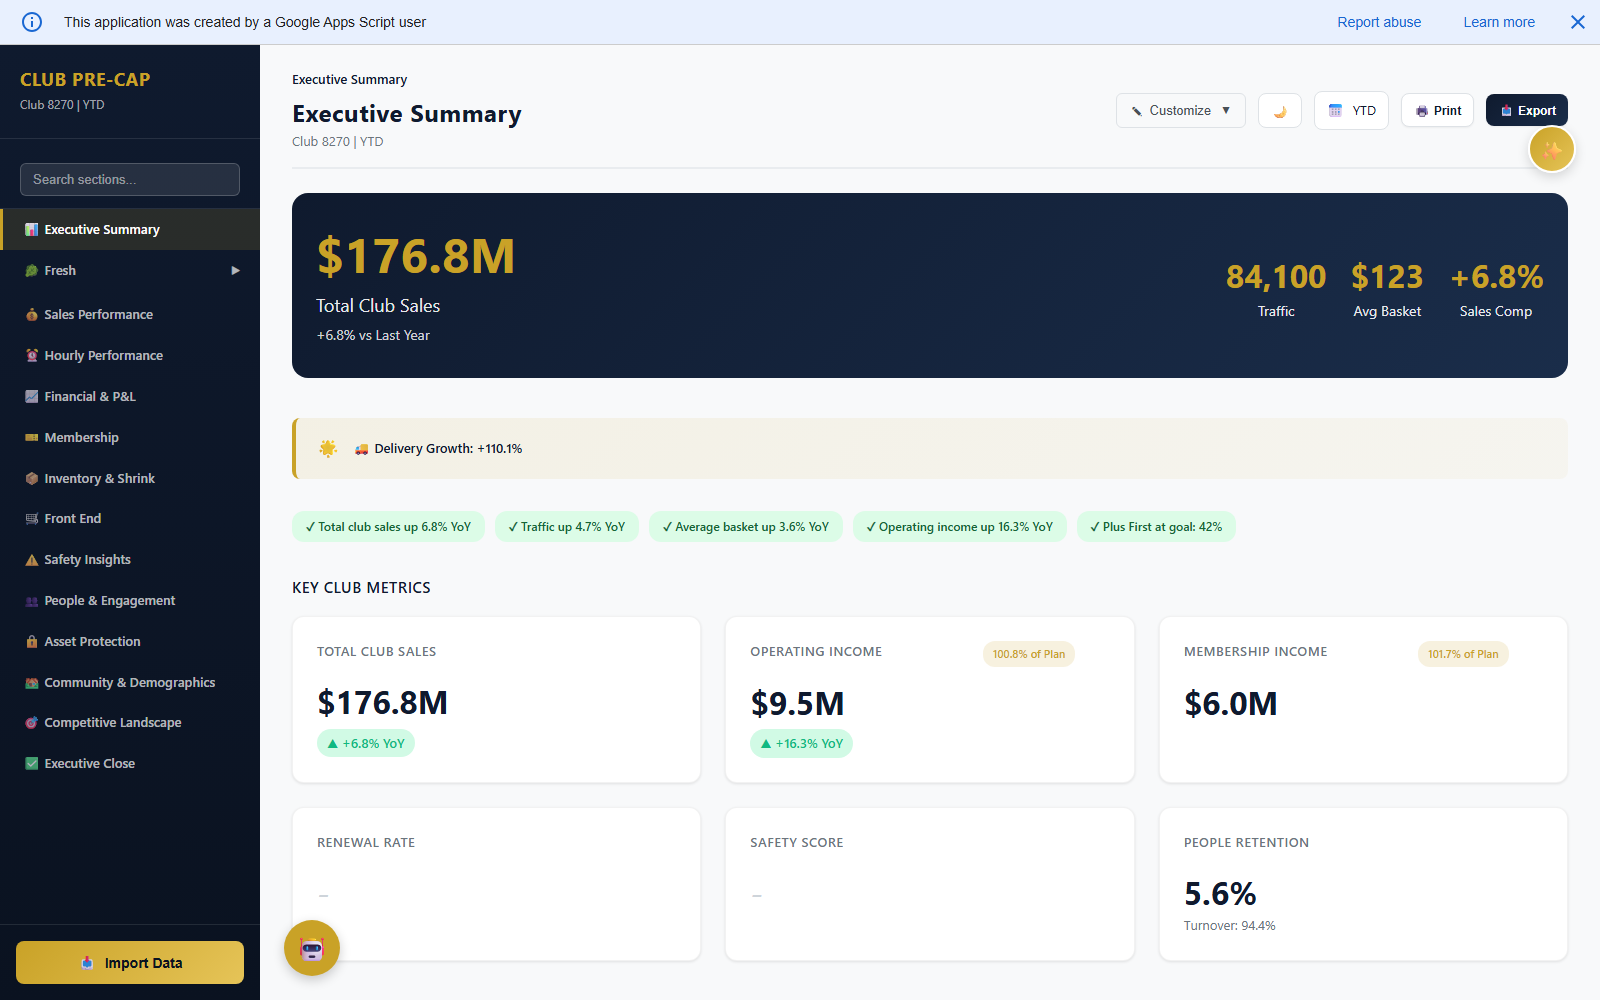The height and width of the screenshot is (1000, 1600).
Task: Open the robot chatbot assistant icon
Action: [x=312, y=948]
